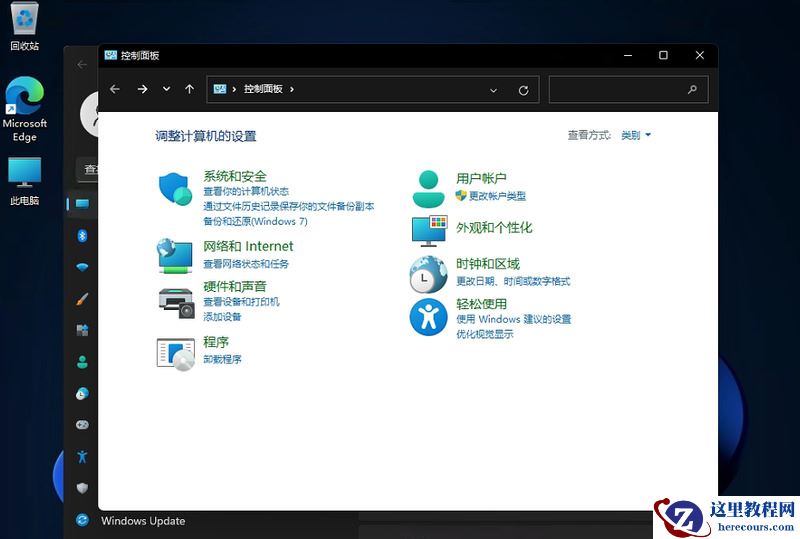This screenshot has height=539, width=800.
Task: Select Time & language icon in Settings sidebar
Action: pos(82,394)
